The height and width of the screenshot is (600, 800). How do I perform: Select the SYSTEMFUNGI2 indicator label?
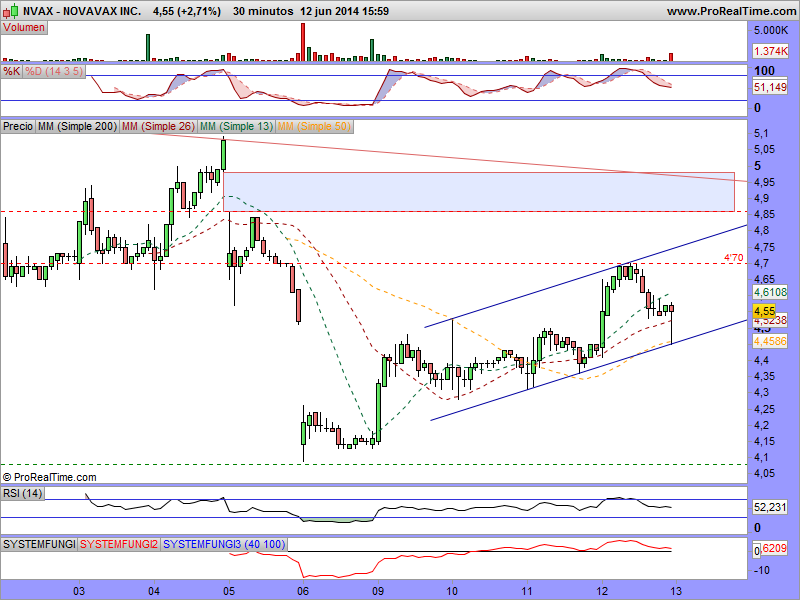pyautogui.click(x=119, y=544)
